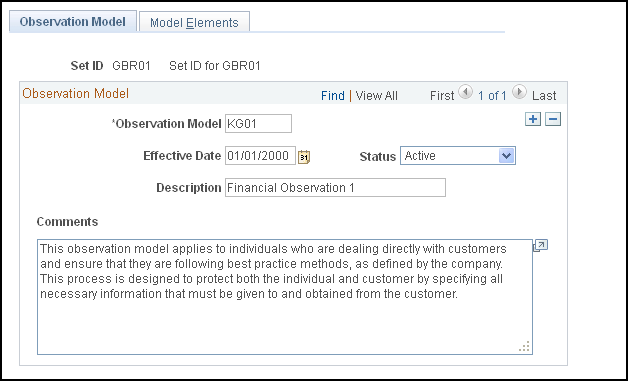Click the Effective Date label
This screenshot has width=628, height=381.
pos(182,156)
